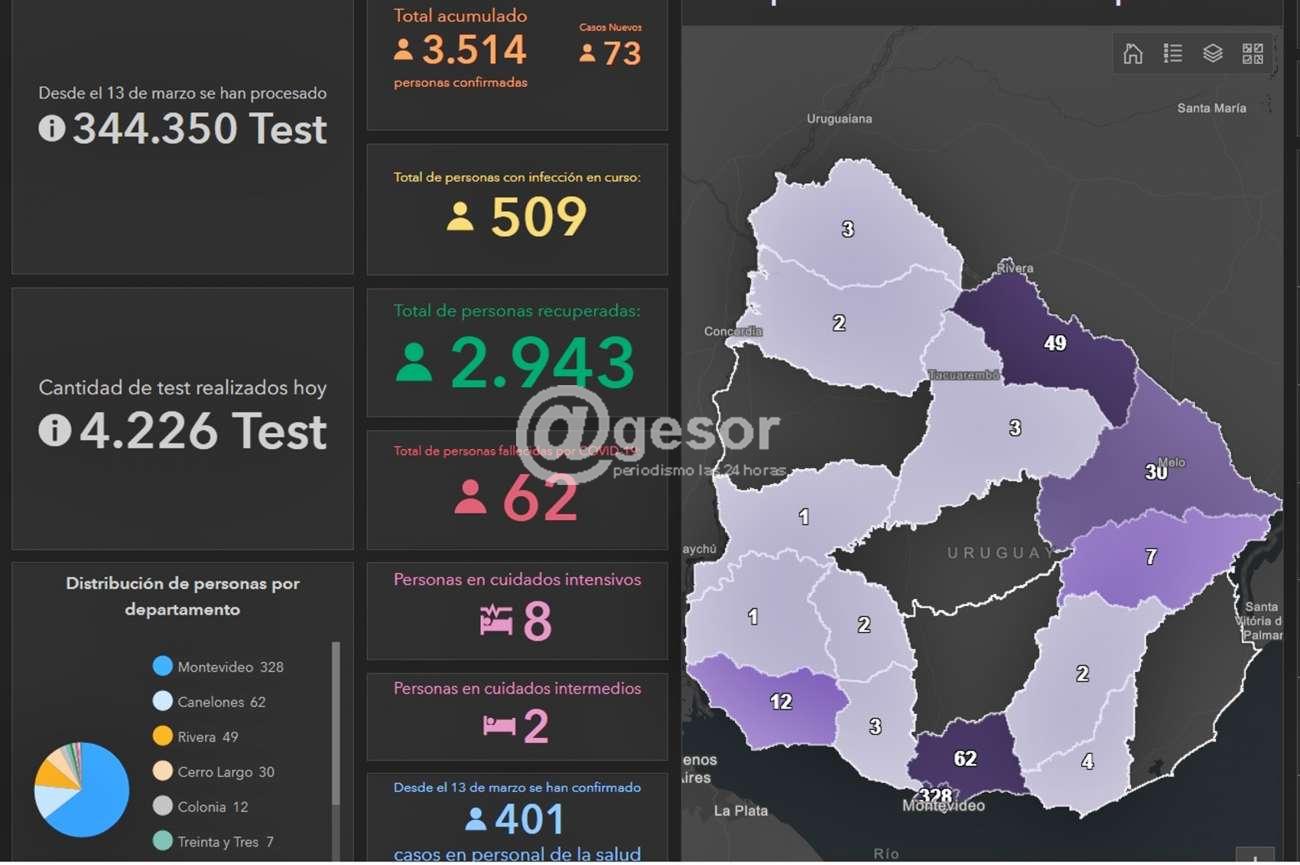Click the map Home extent icon
Viewport: 1300px width, 865px height.
pyautogui.click(x=1133, y=54)
